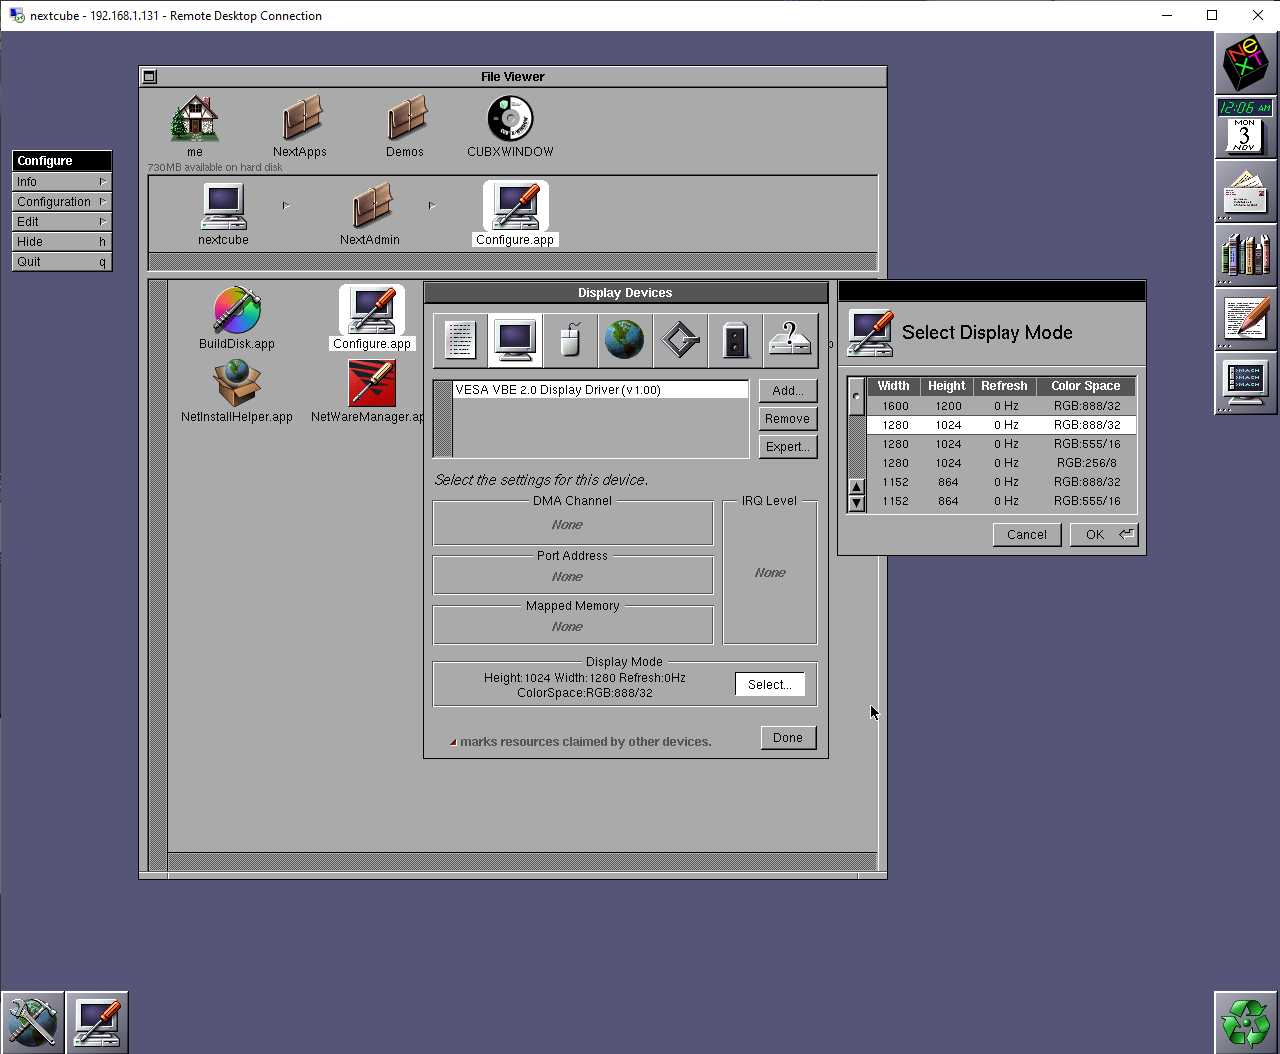Click the scroll down arrow in mode list

coord(856,503)
